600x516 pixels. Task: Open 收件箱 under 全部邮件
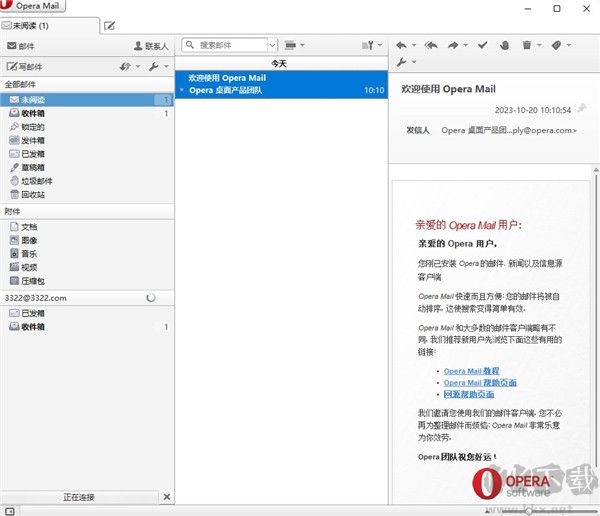click(x=87, y=113)
